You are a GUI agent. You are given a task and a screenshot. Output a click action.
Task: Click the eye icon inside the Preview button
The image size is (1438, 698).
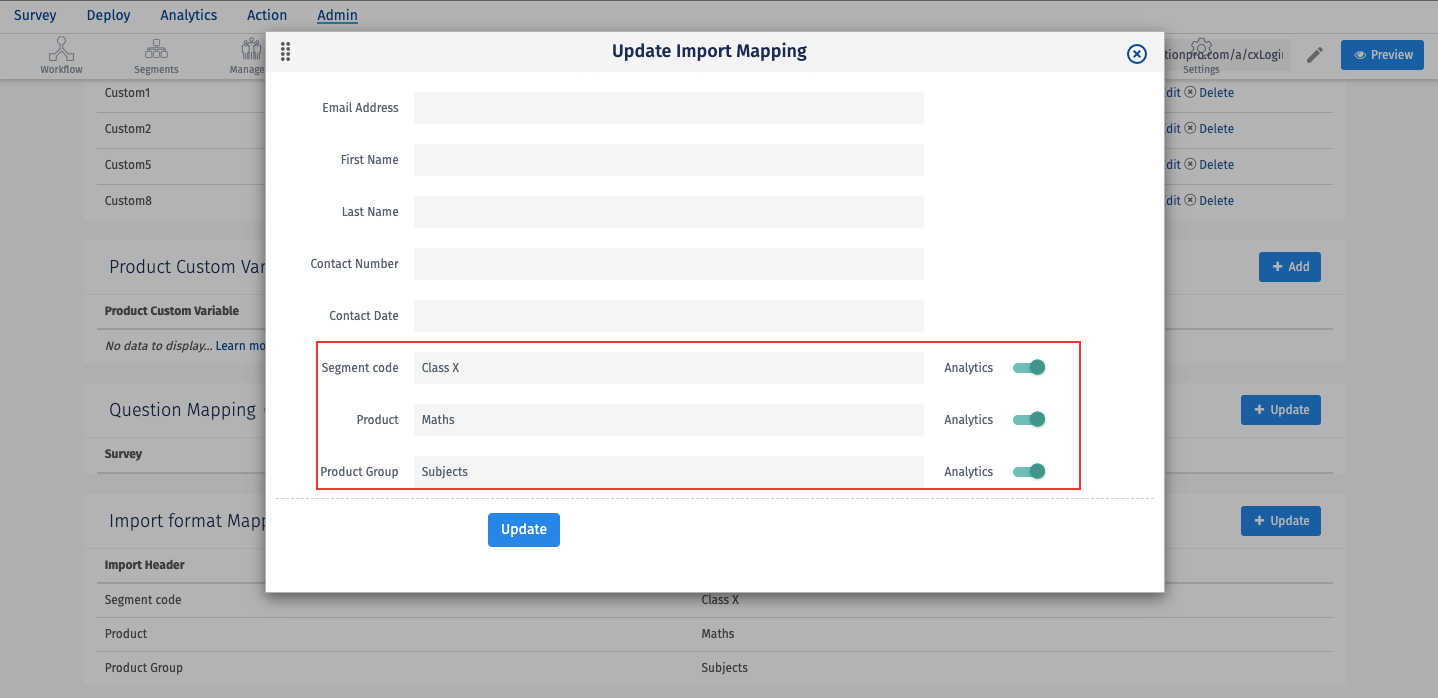[1361, 55]
